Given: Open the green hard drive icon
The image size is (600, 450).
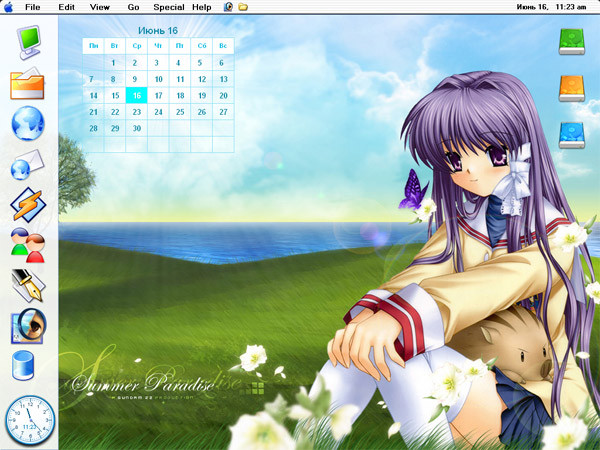Looking at the screenshot, I should point(572,41).
